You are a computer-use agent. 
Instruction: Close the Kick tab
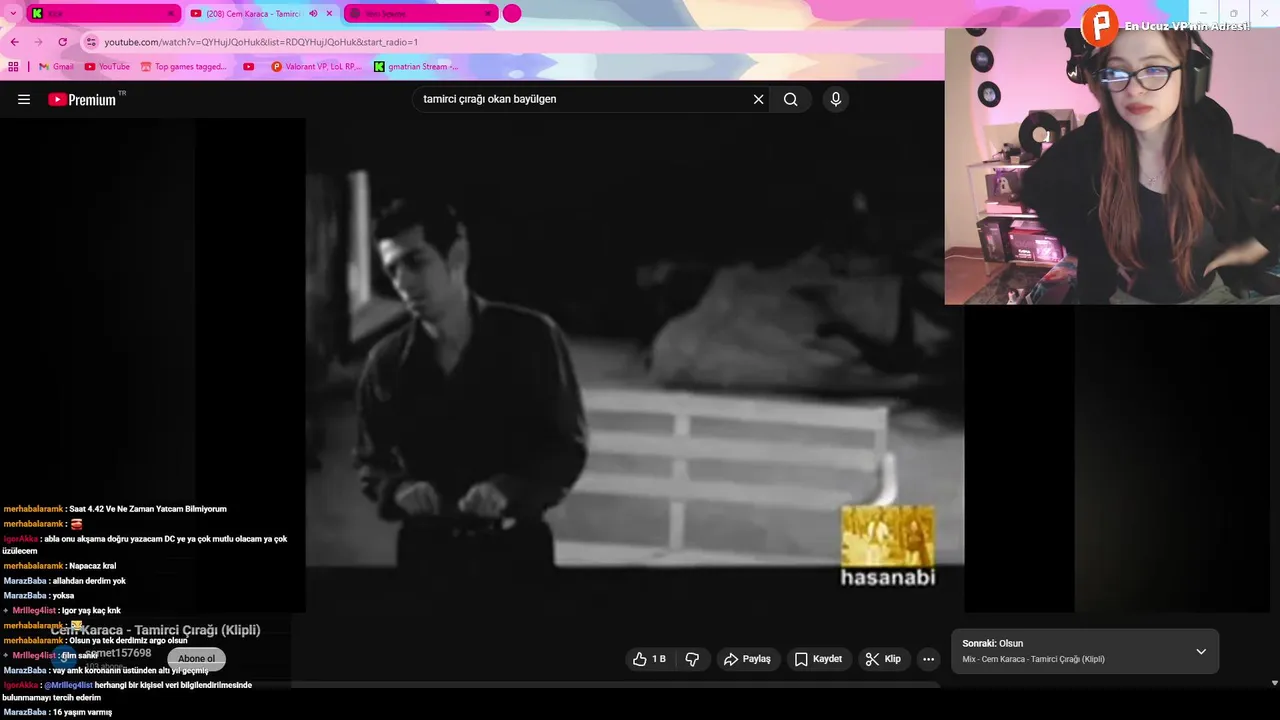click(x=170, y=13)
